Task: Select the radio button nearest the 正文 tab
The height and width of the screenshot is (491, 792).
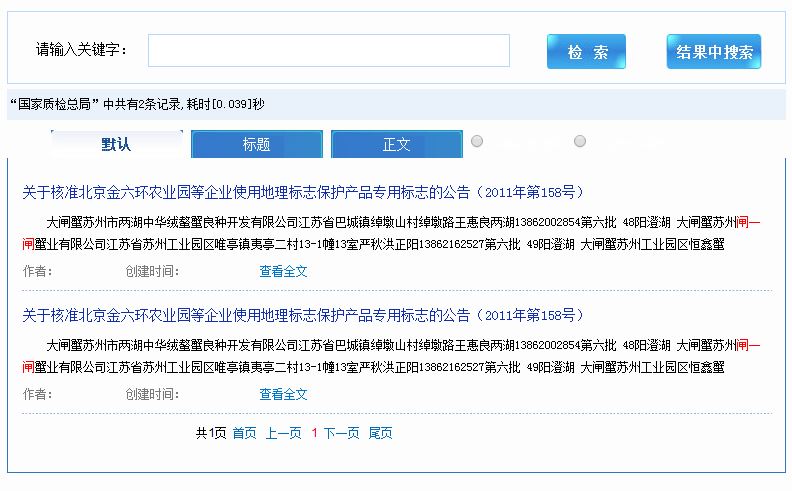Action: pos(477,141)
